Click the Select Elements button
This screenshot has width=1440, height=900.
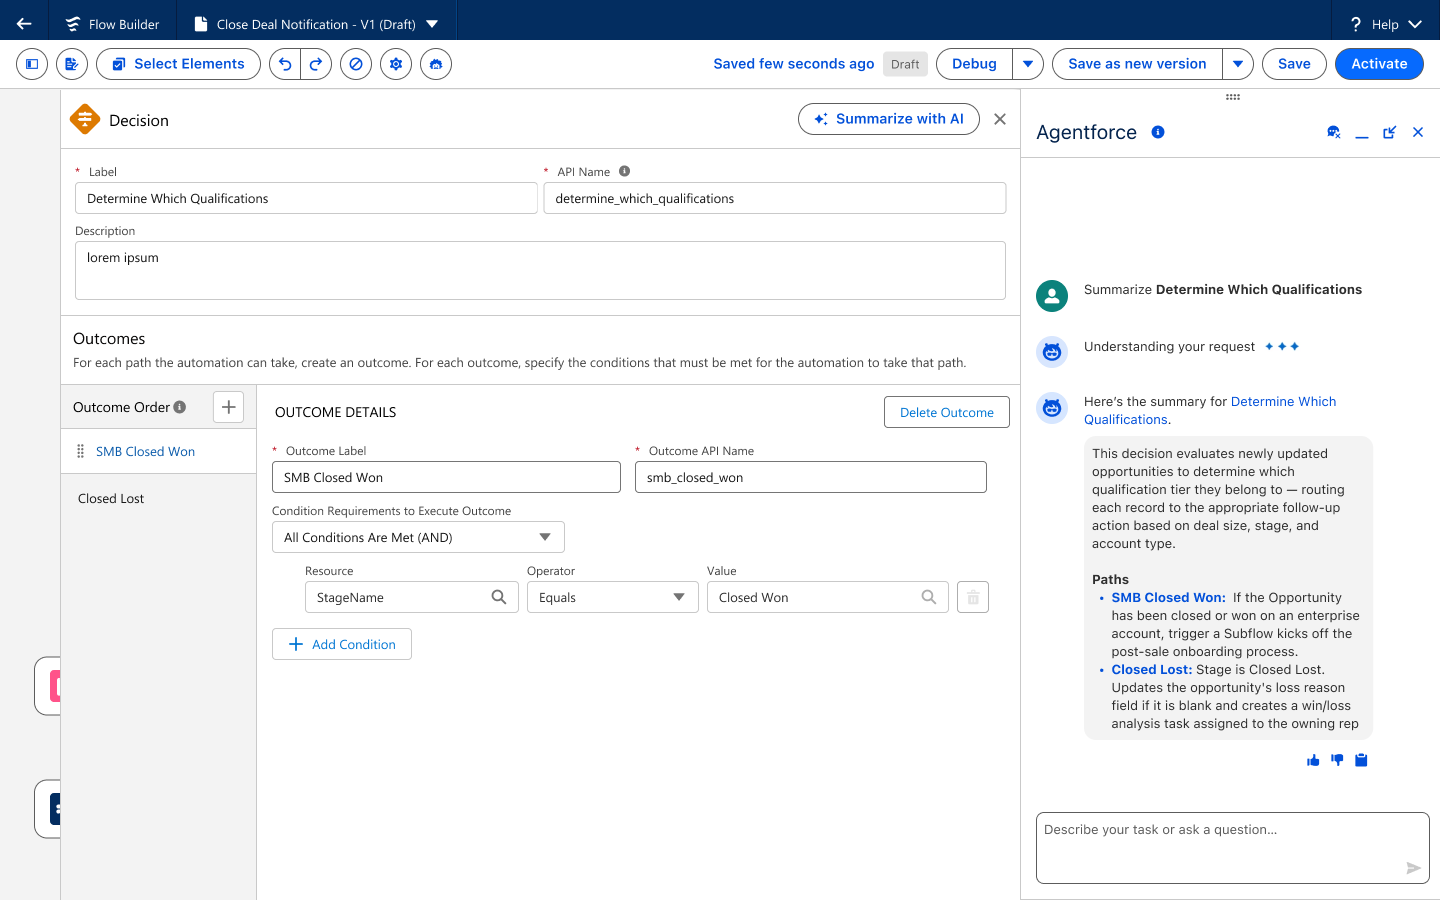point(178,64)
